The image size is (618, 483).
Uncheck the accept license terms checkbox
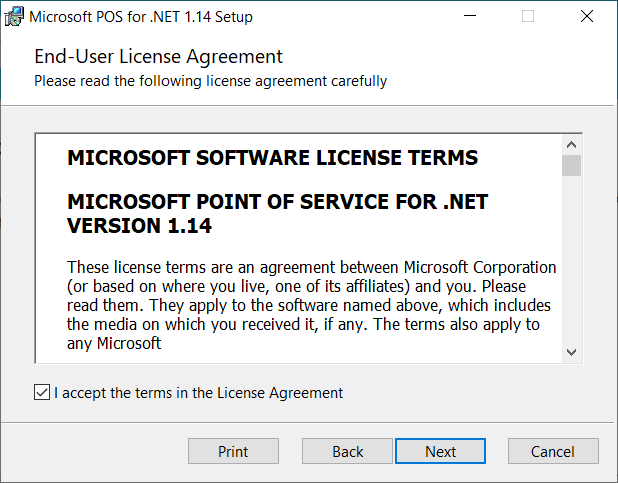[41, 393]
